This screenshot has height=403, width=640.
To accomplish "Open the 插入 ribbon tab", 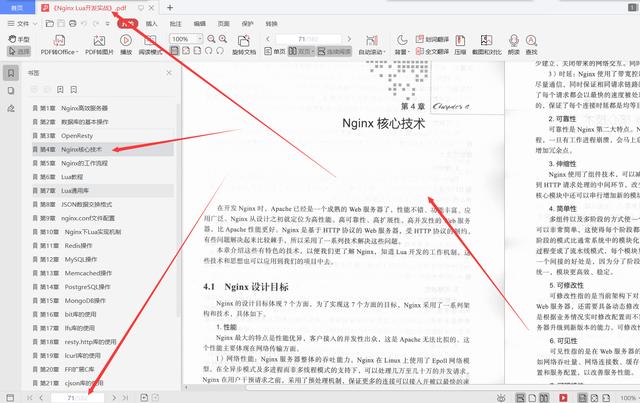I will (151, 24).
